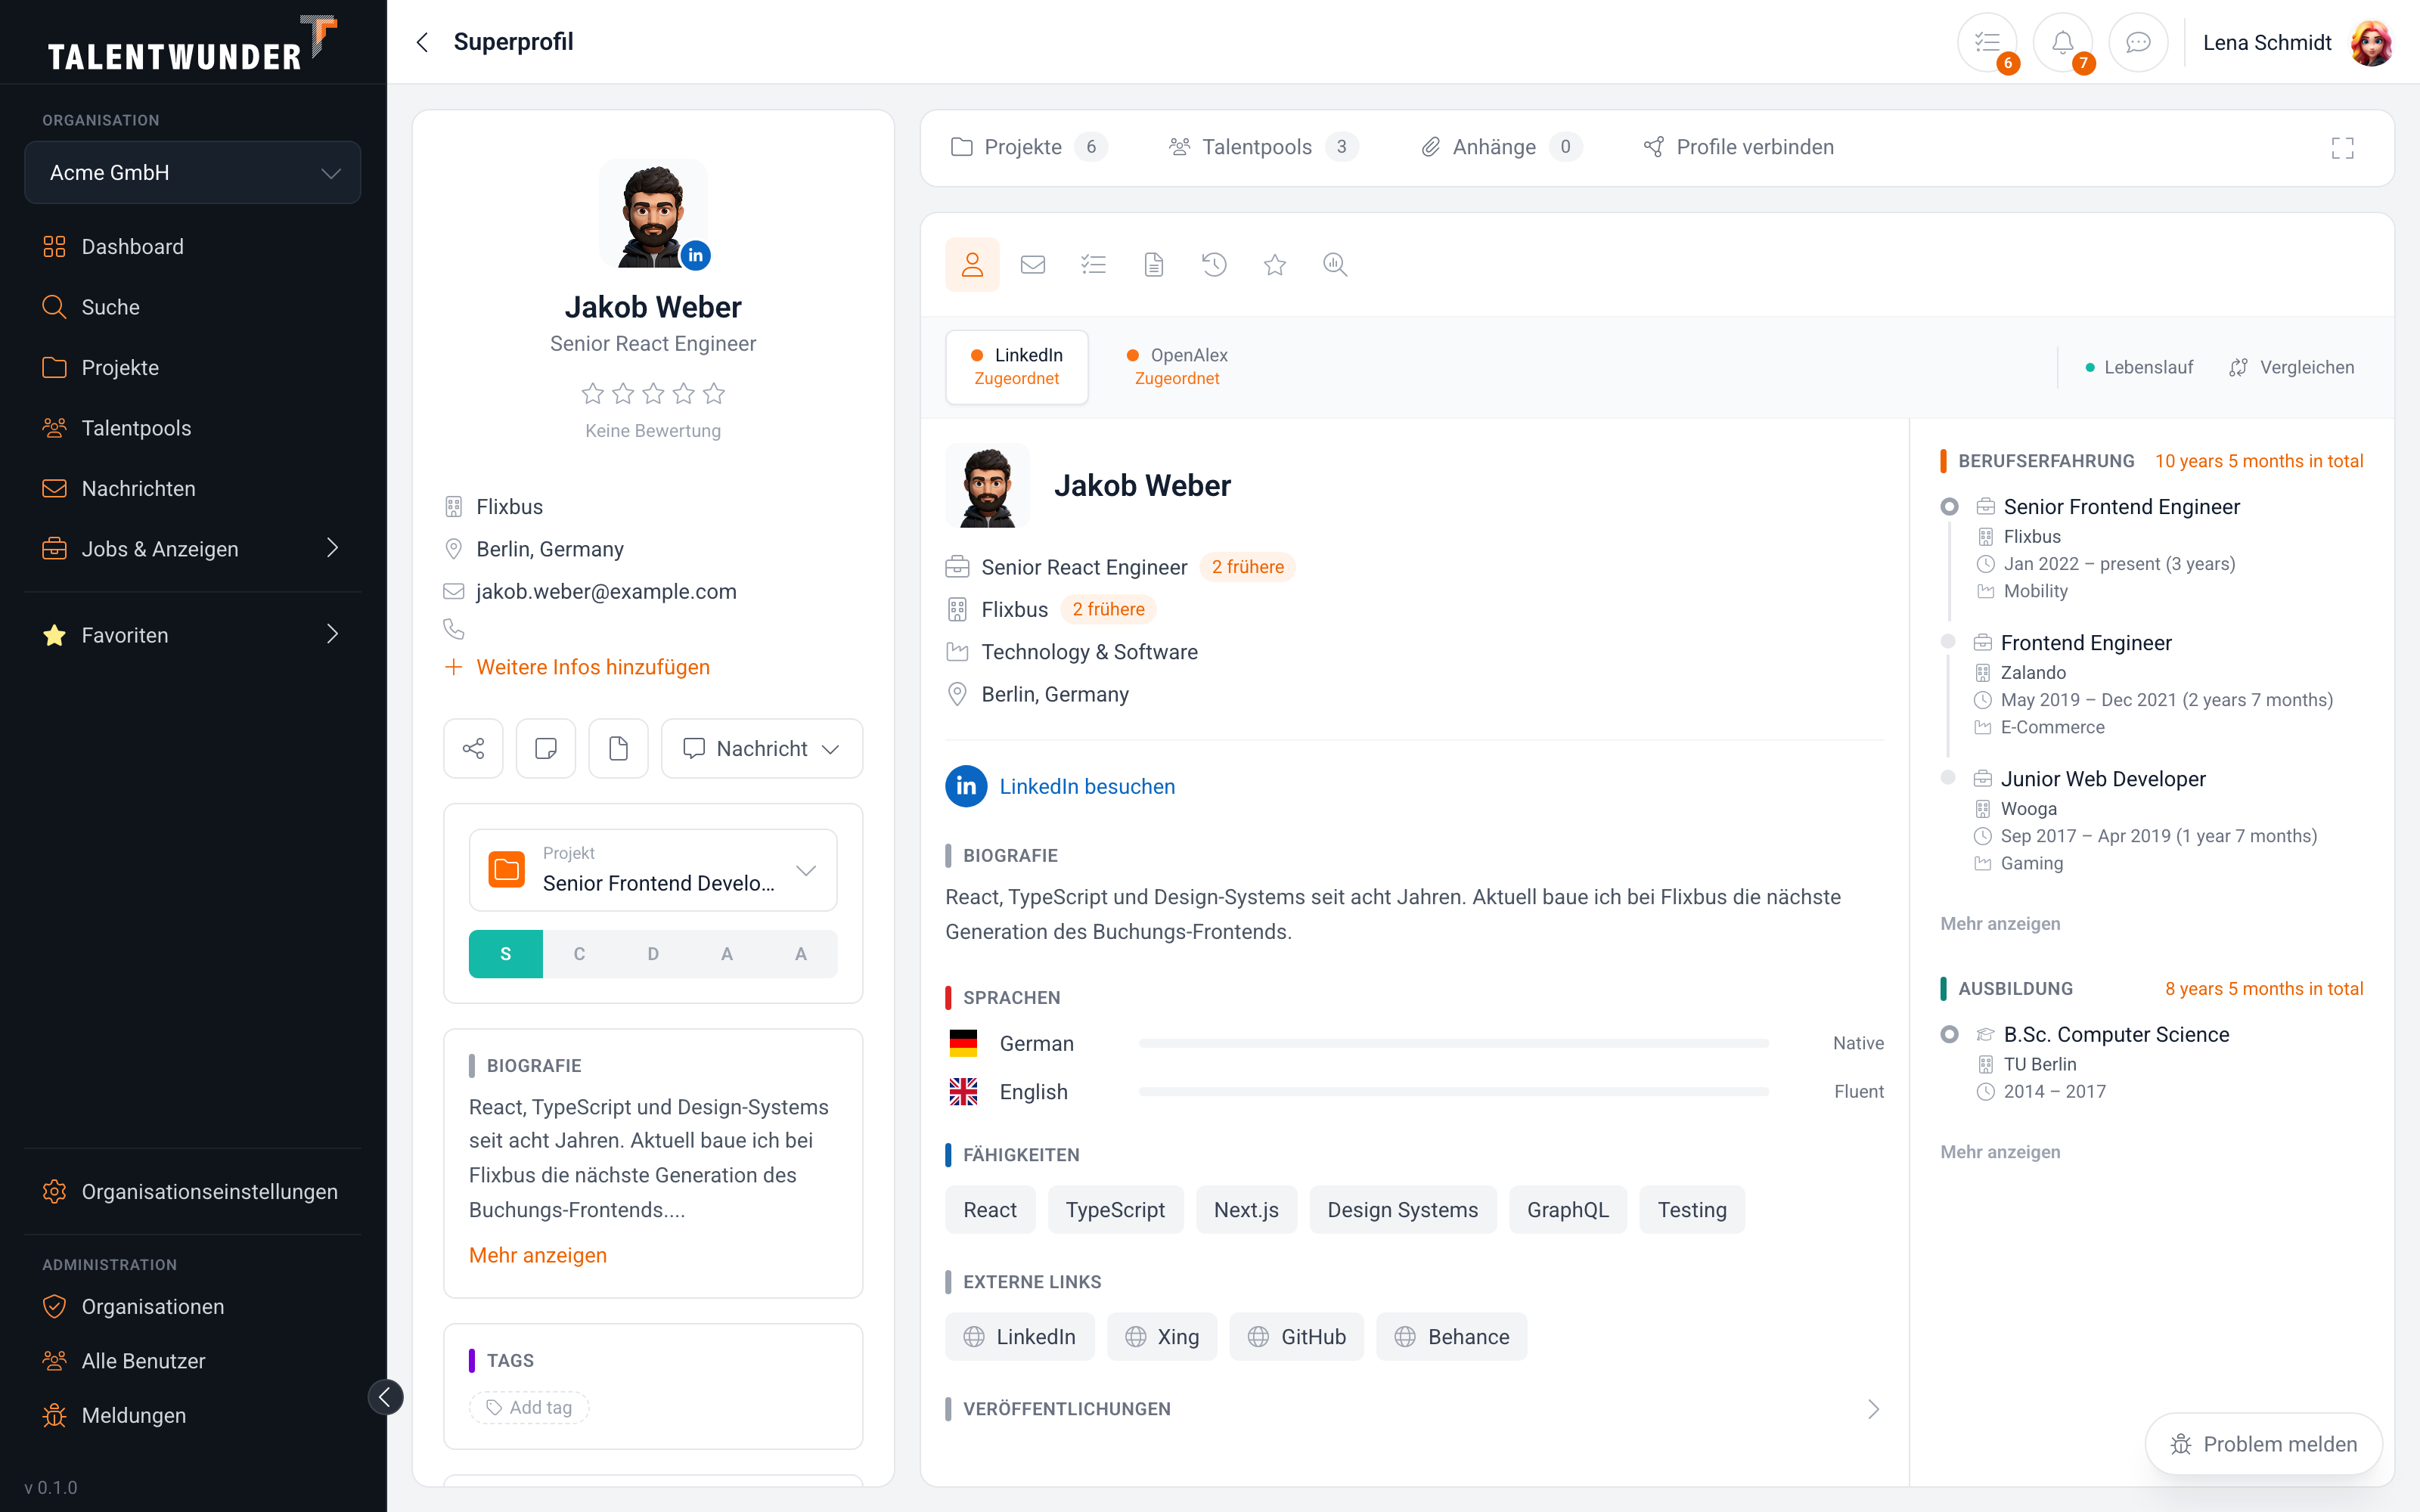The width and height of the screenshot is (2420, 1512).
Task: Open Organisationseinstellungen in sidebar
Action: (x=193, y=1192)
